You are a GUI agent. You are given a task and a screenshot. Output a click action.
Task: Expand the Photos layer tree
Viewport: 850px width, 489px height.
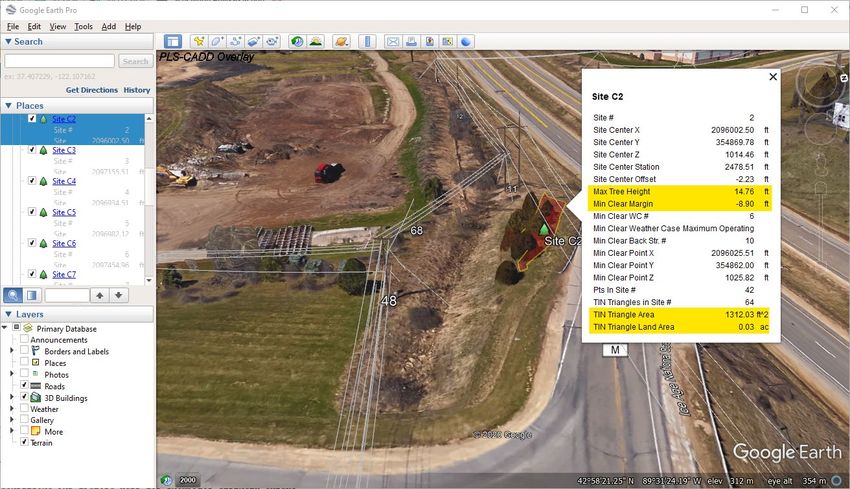(x=12, y=374)
